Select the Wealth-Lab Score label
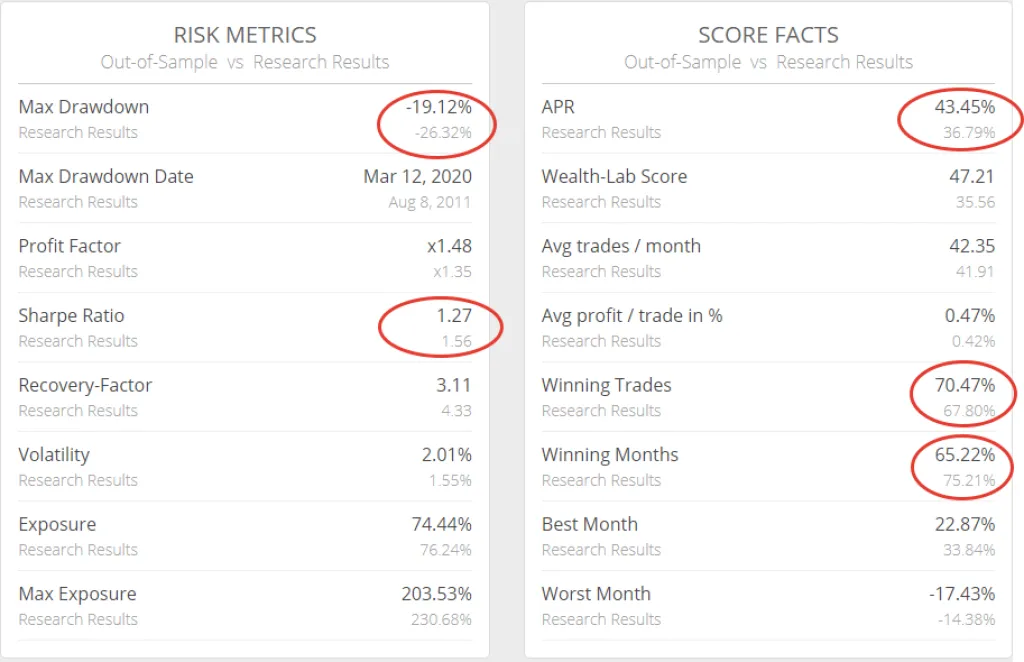 pos(614,177)
